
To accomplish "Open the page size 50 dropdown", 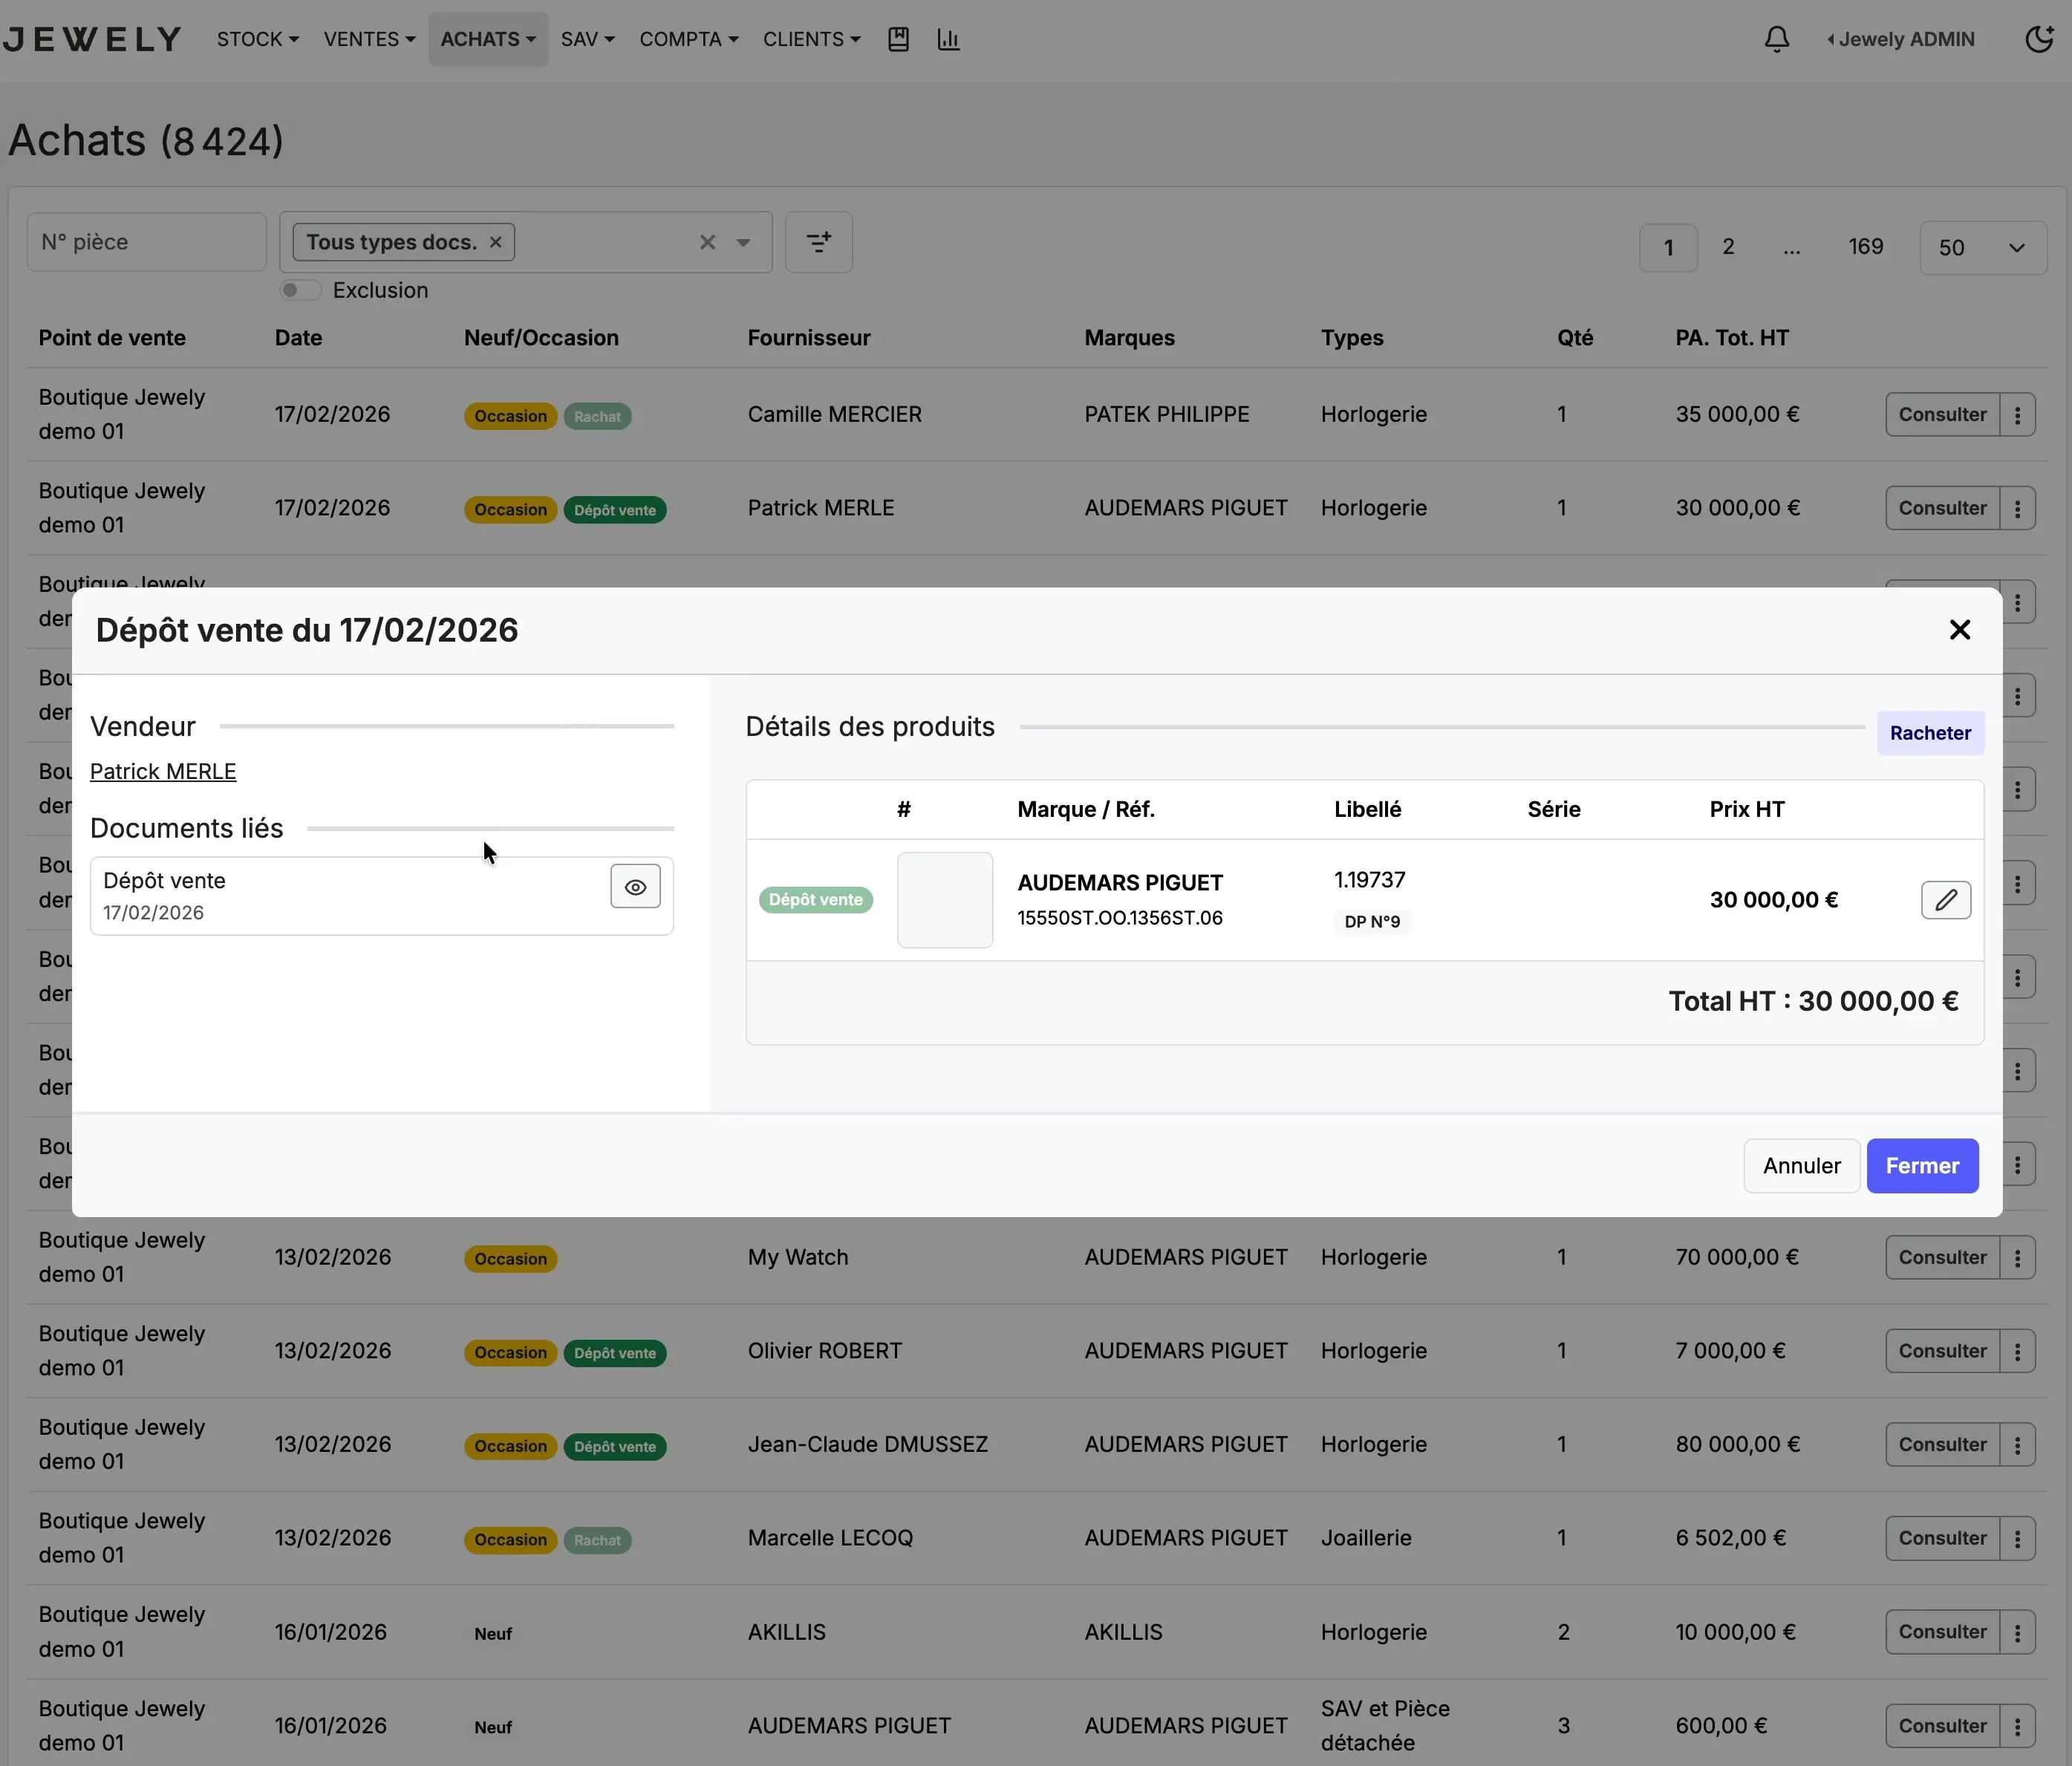I will [1982, 248].
